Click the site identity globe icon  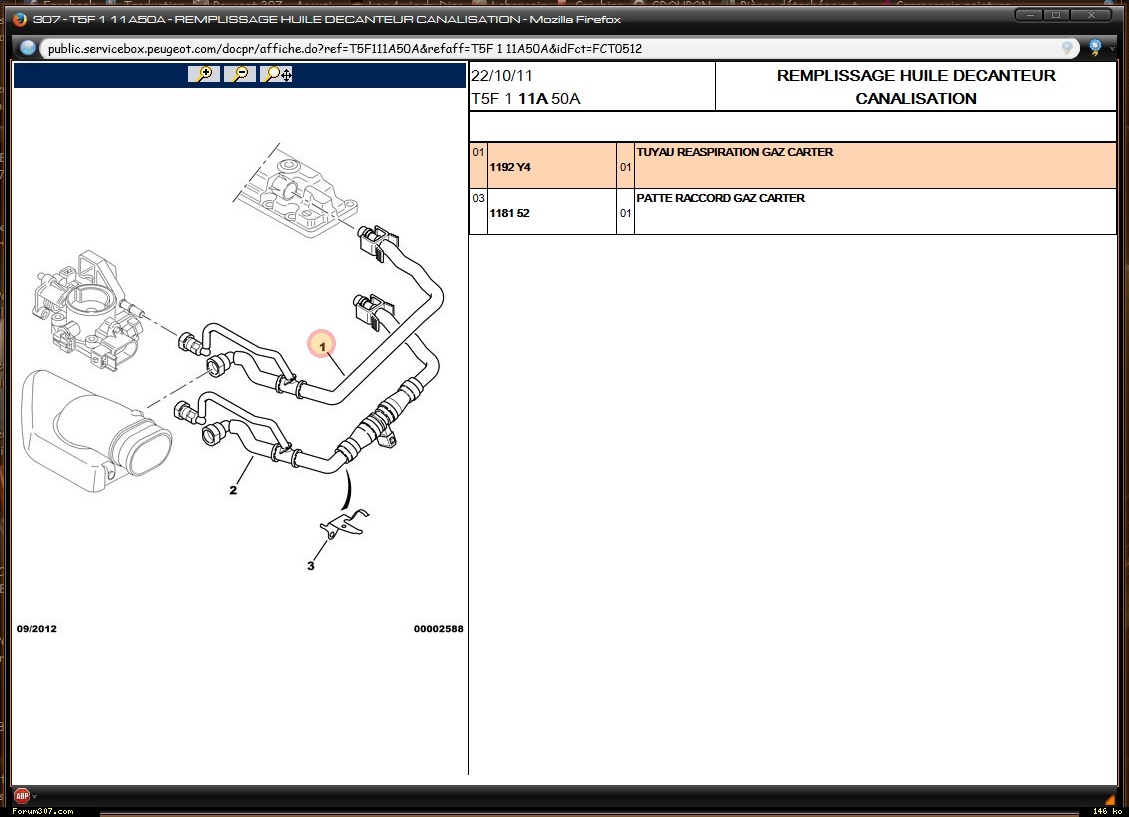coord(28,48)
